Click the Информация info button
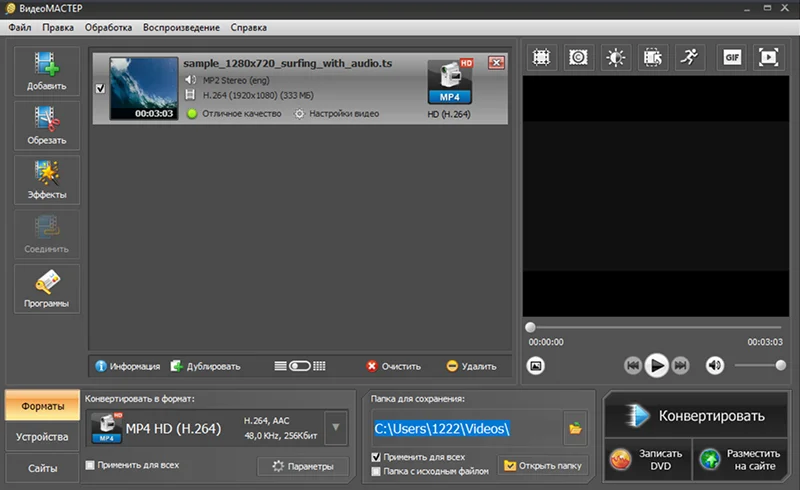 tap(128, 366)
